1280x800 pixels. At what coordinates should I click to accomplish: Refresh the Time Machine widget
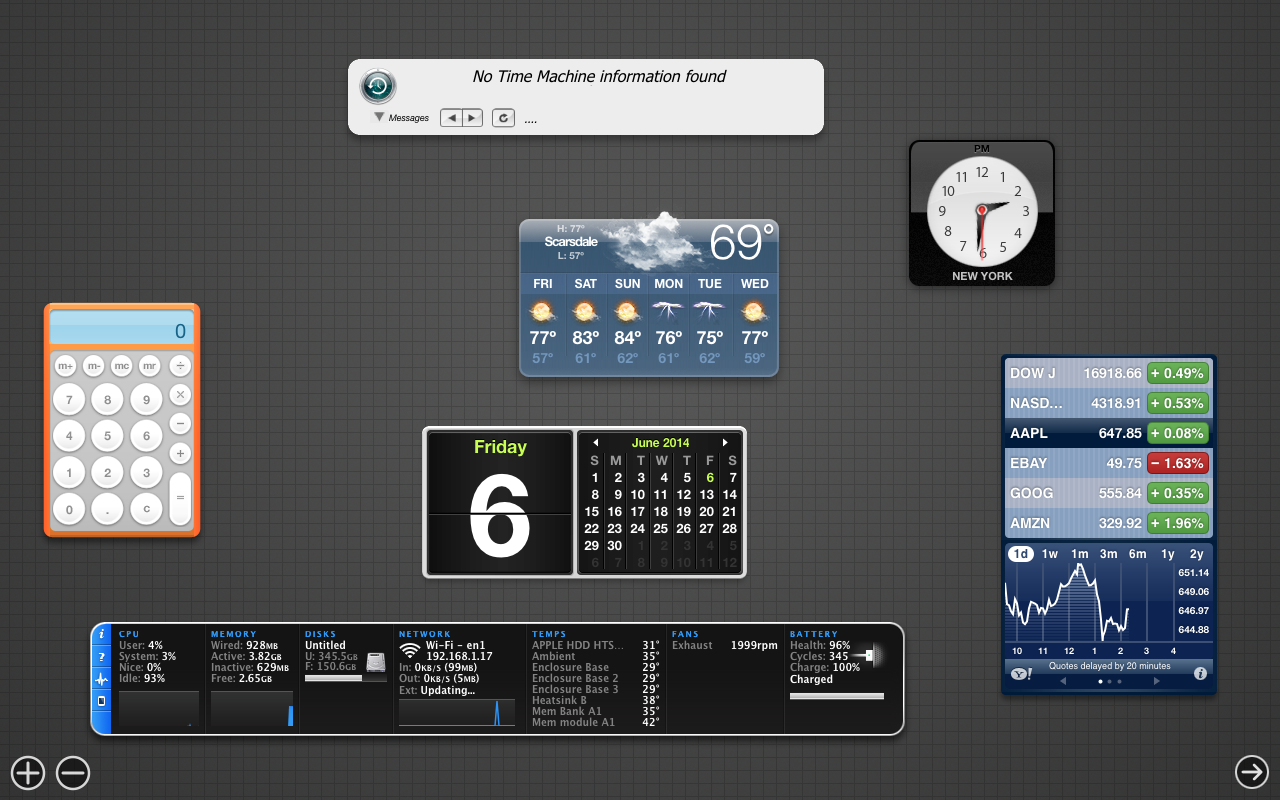(x=504, y=118)
